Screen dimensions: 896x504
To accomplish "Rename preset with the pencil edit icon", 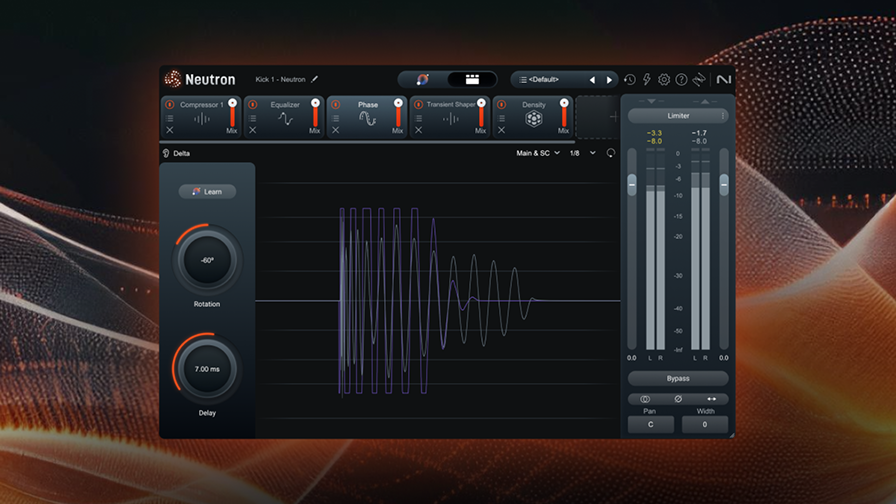I will 314,79.
